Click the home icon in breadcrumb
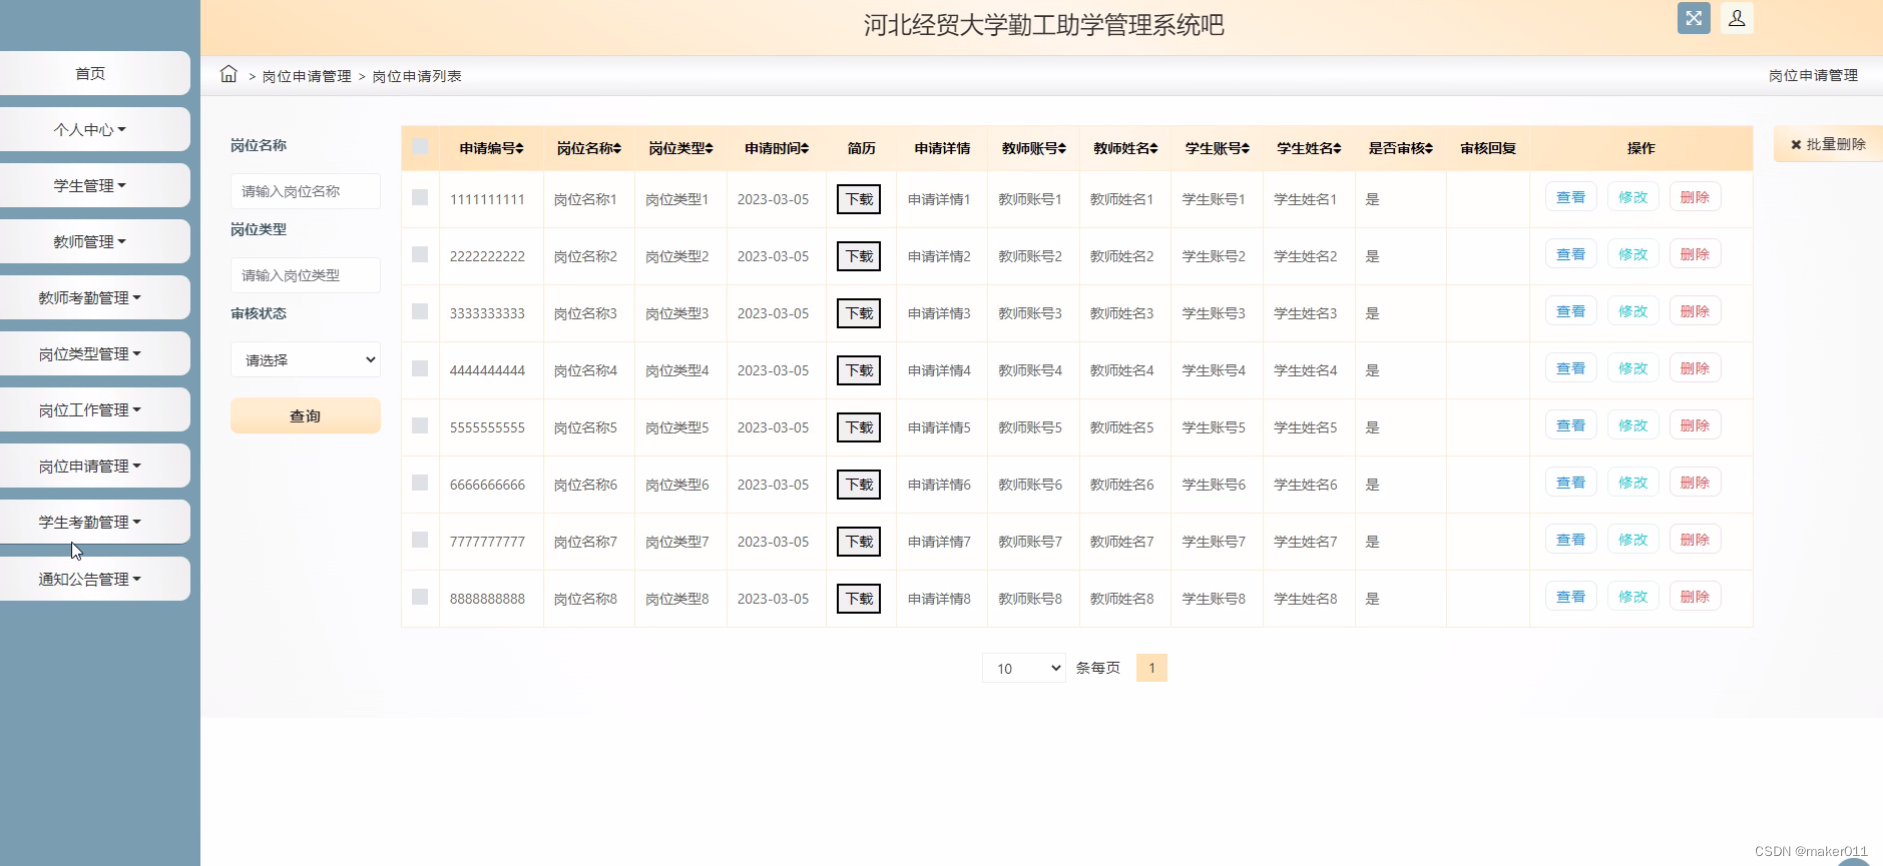Viewport: 1883px width, 866px height. (229, 74)
